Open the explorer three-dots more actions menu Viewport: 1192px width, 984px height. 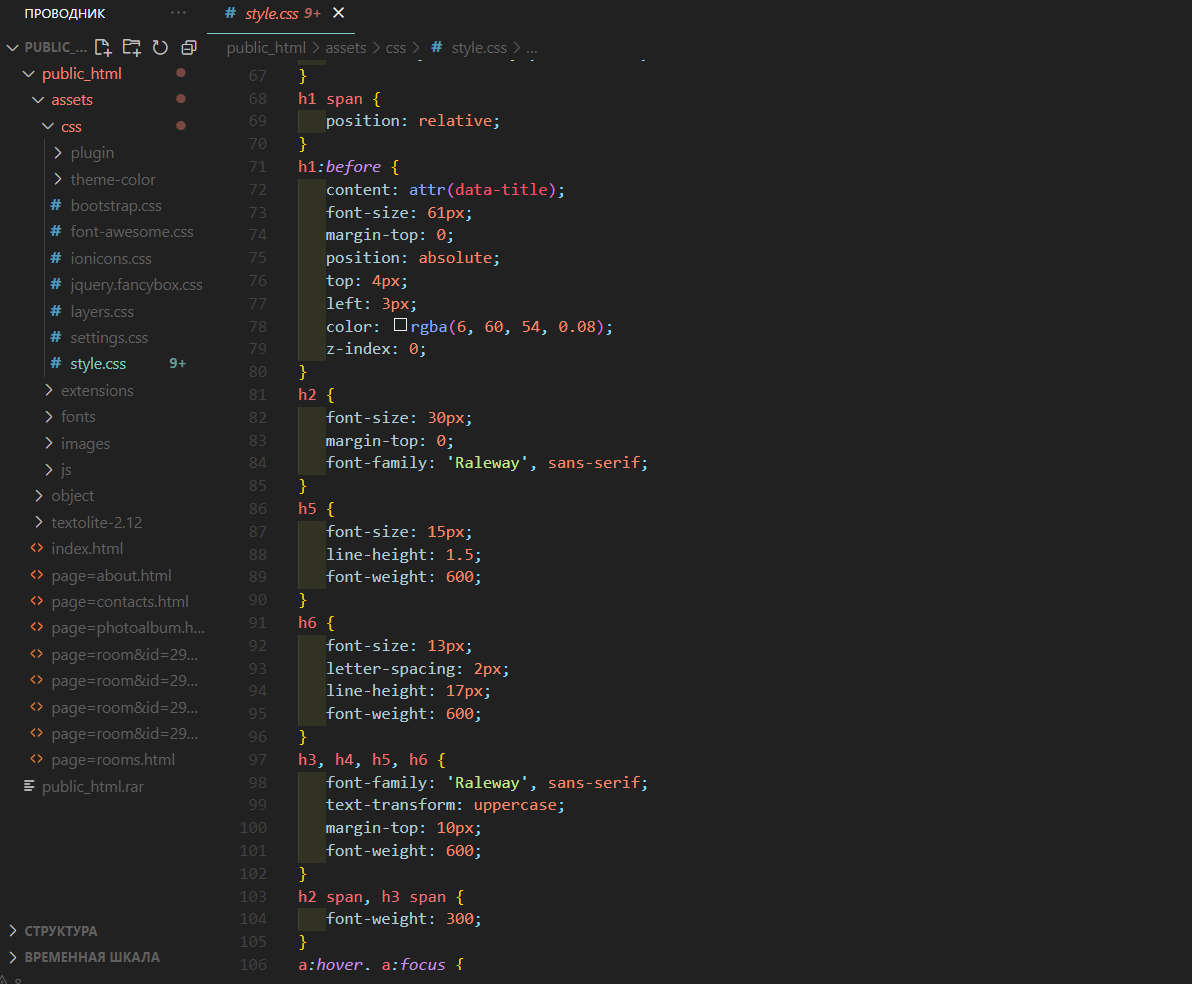(178, 13)
